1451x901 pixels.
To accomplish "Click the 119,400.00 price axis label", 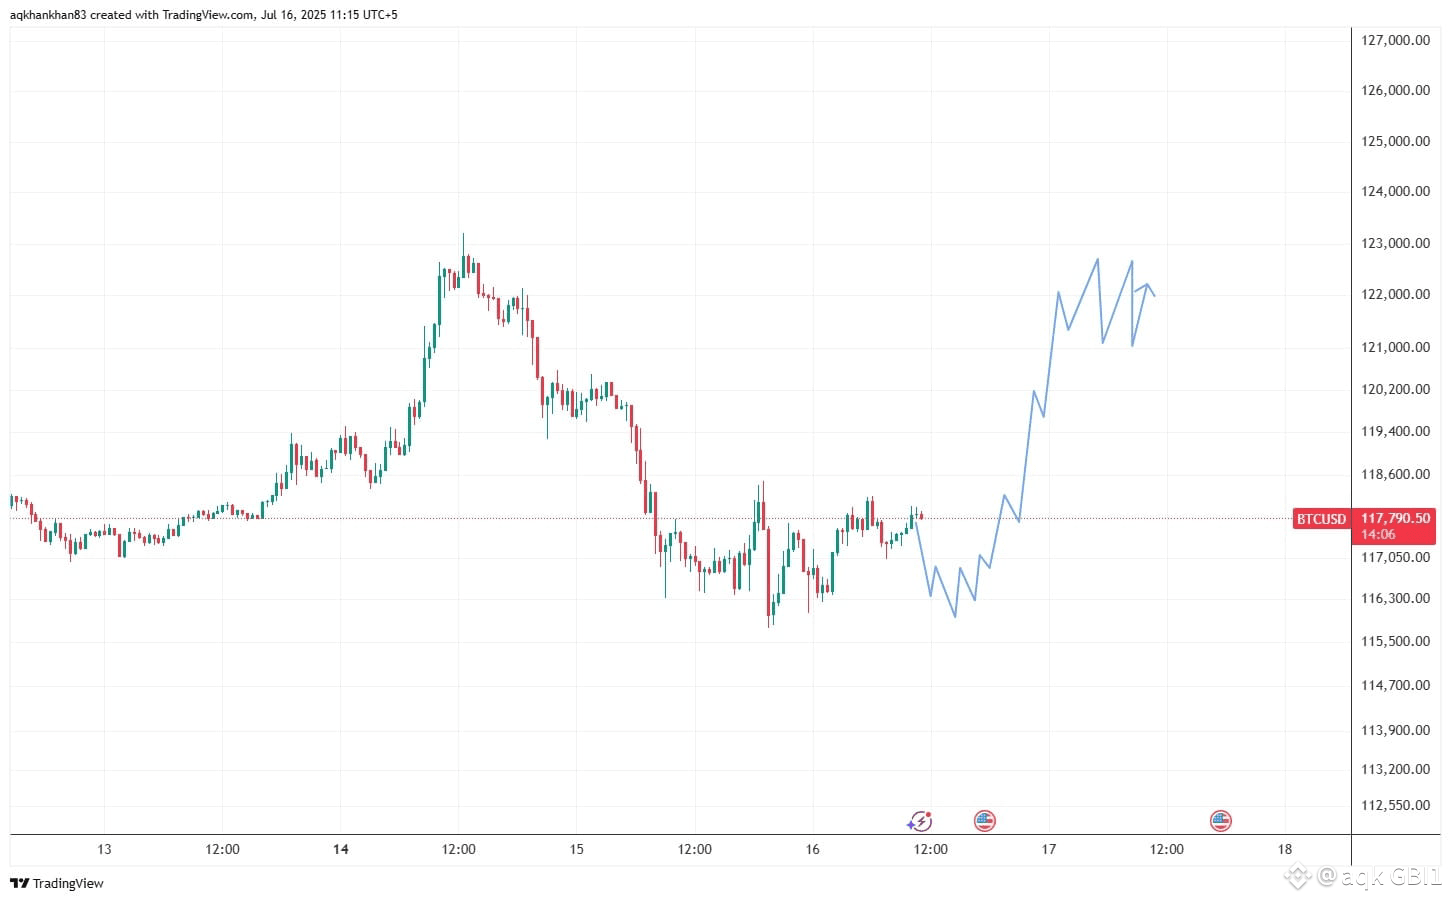I will (x=1395, y=431).
